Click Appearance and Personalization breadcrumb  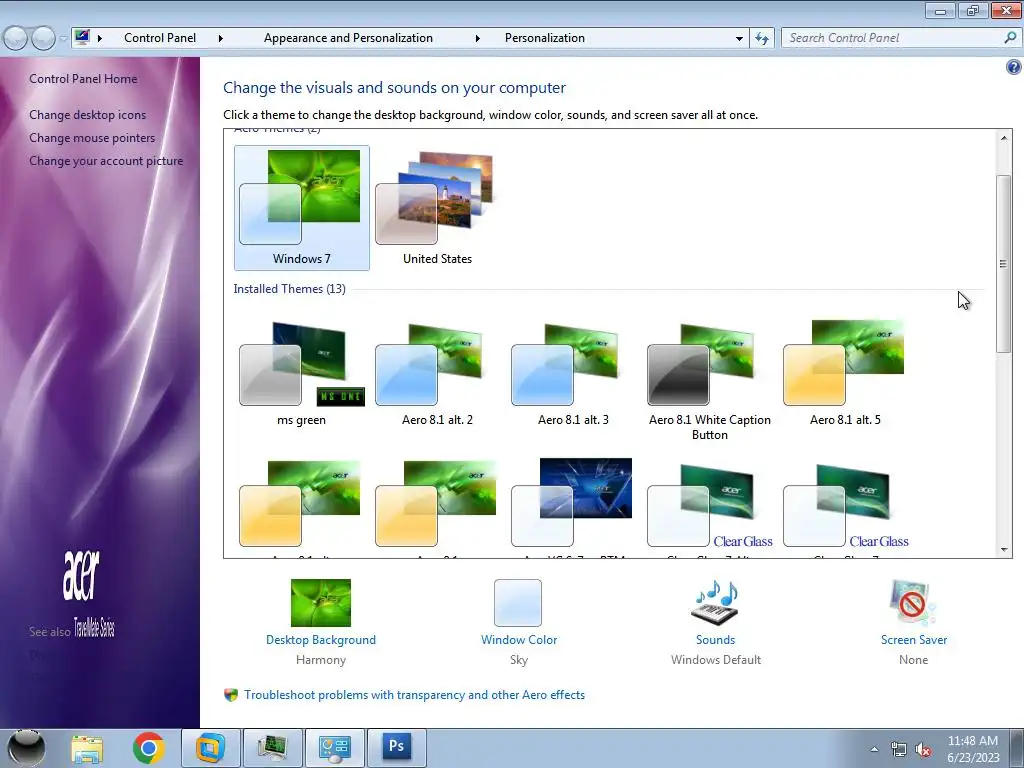[x=348, y=38]
